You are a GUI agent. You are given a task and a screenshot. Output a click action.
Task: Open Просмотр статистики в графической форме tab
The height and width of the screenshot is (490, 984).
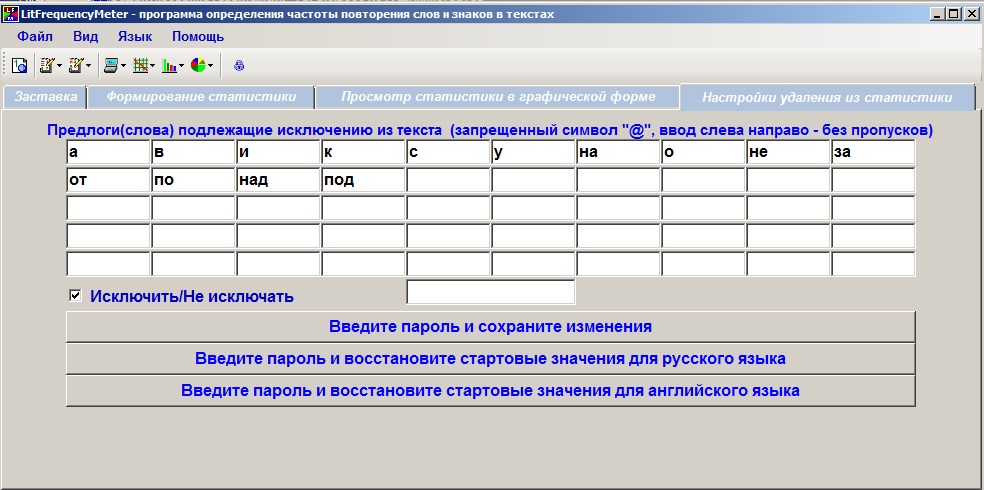click(498, 97)
